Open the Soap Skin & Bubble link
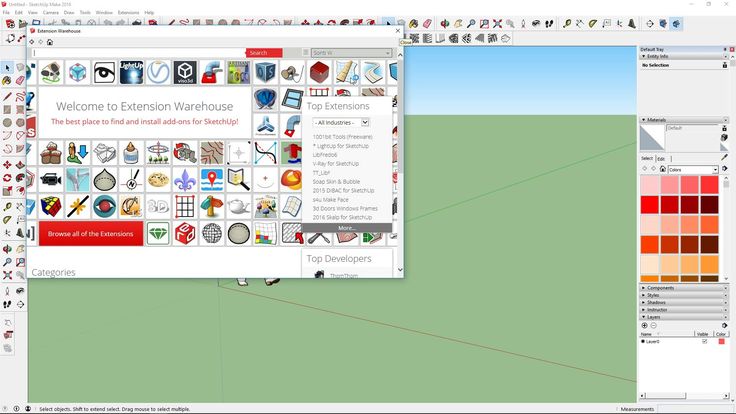Viewport: 736px width, 414px height. coord(336,181)
